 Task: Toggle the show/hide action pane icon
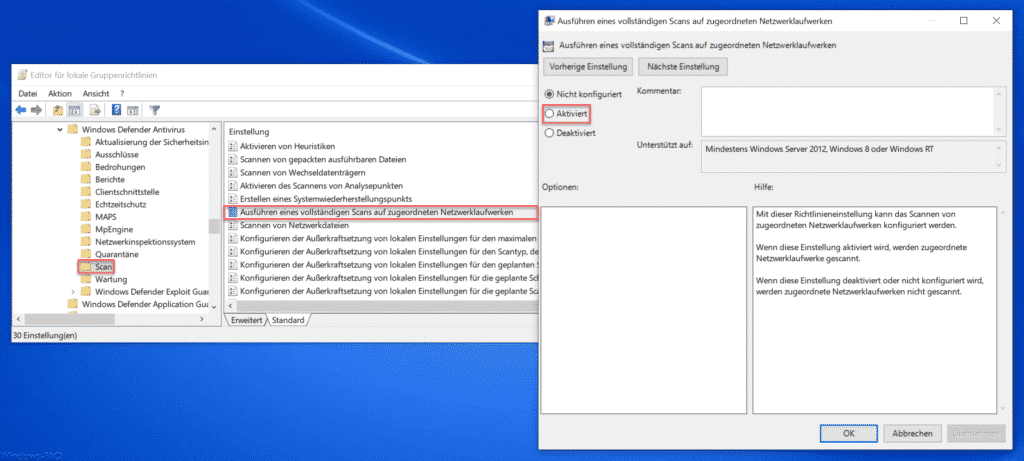click(x=133, y=110)
